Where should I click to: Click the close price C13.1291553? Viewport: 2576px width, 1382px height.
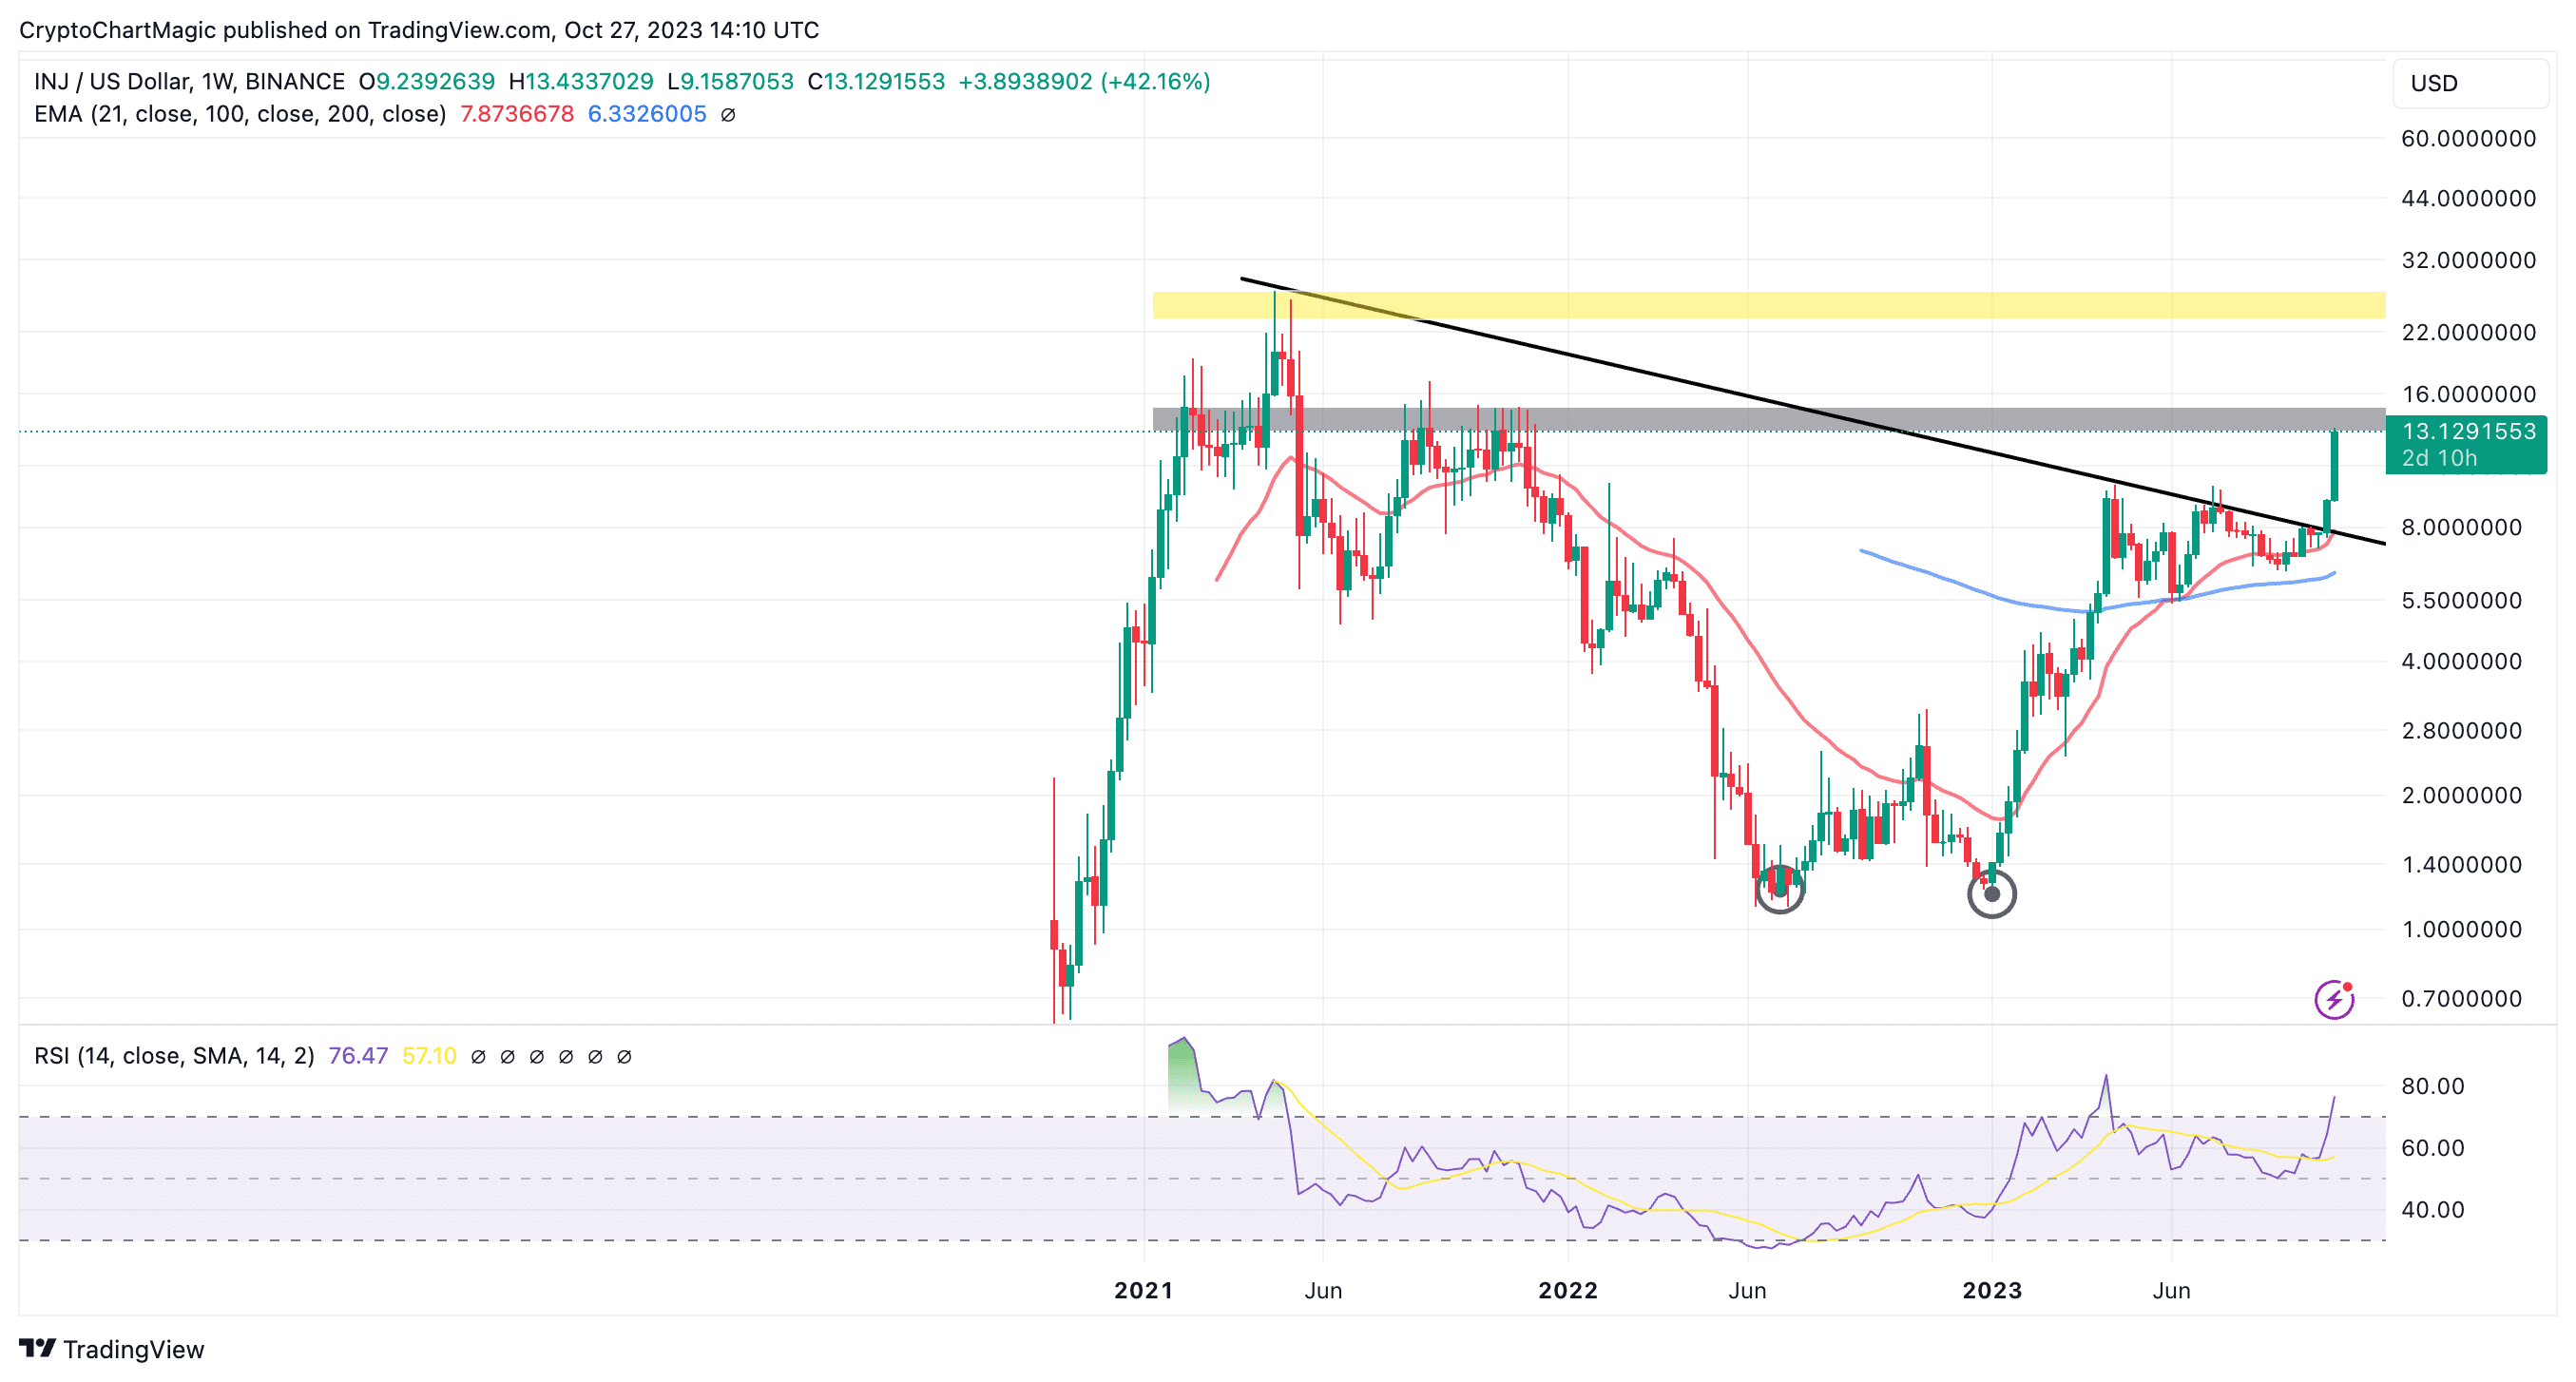point(876,82)
